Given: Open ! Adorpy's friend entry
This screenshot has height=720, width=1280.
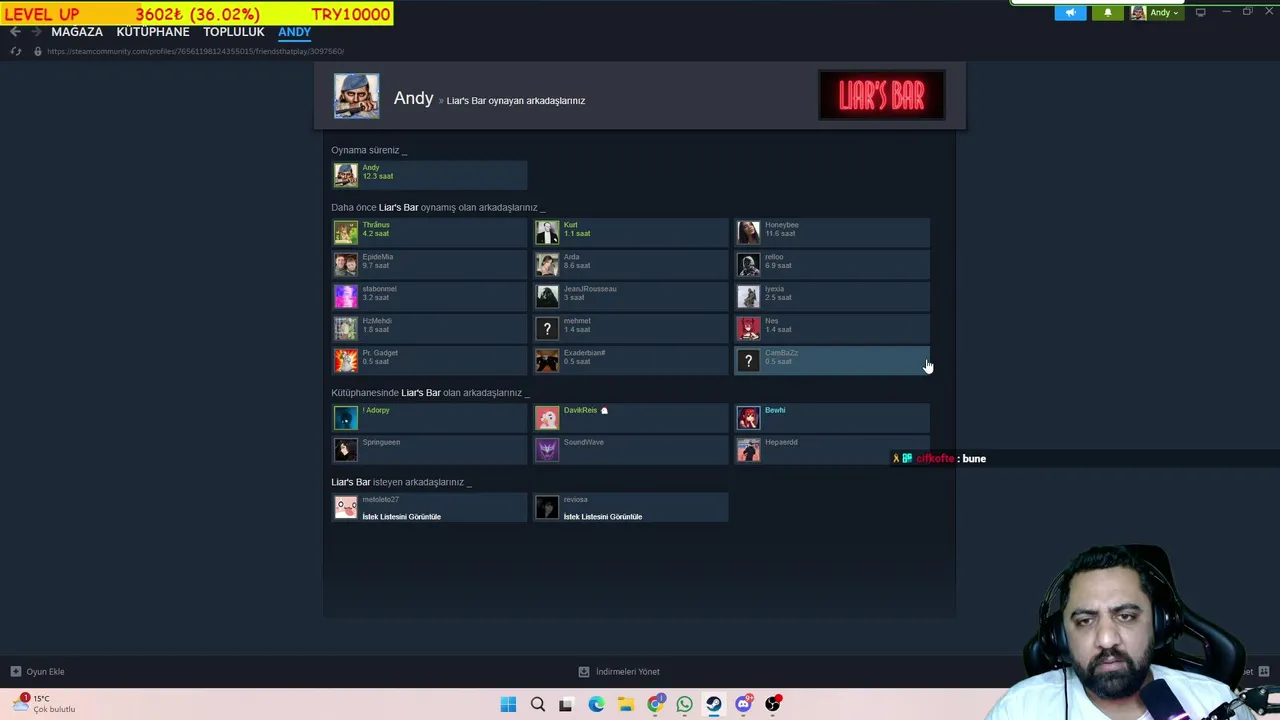Looking at the screenshot, I should coord(430,417).
